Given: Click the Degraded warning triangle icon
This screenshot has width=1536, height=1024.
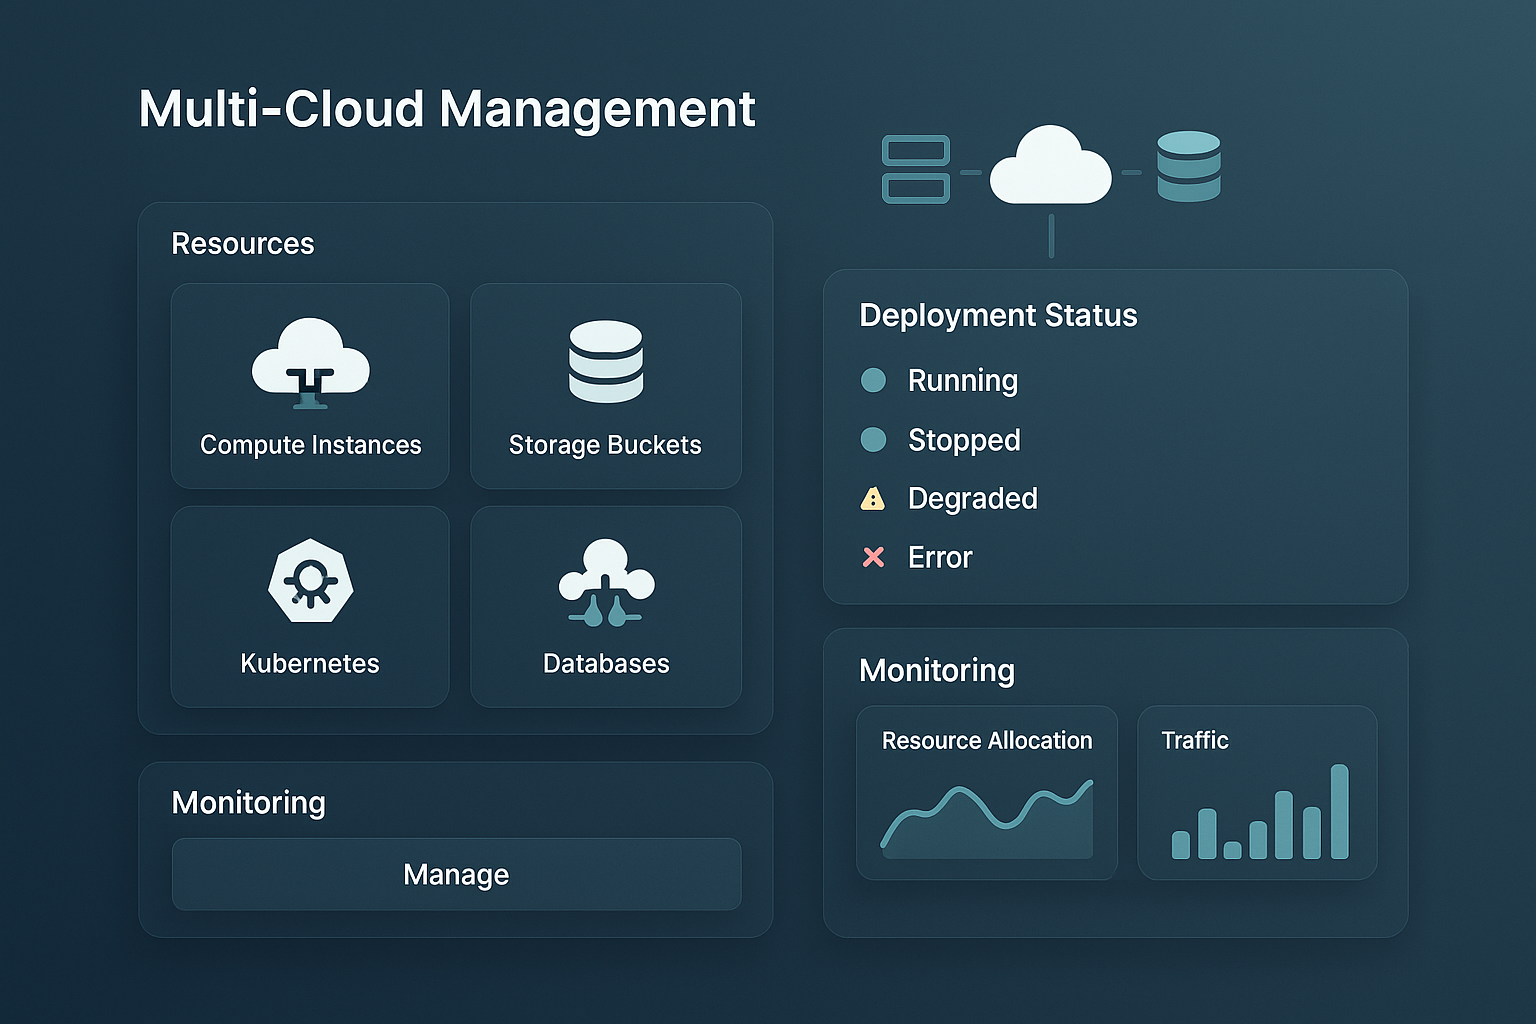Looking at the screenshot, I should 873,498.
